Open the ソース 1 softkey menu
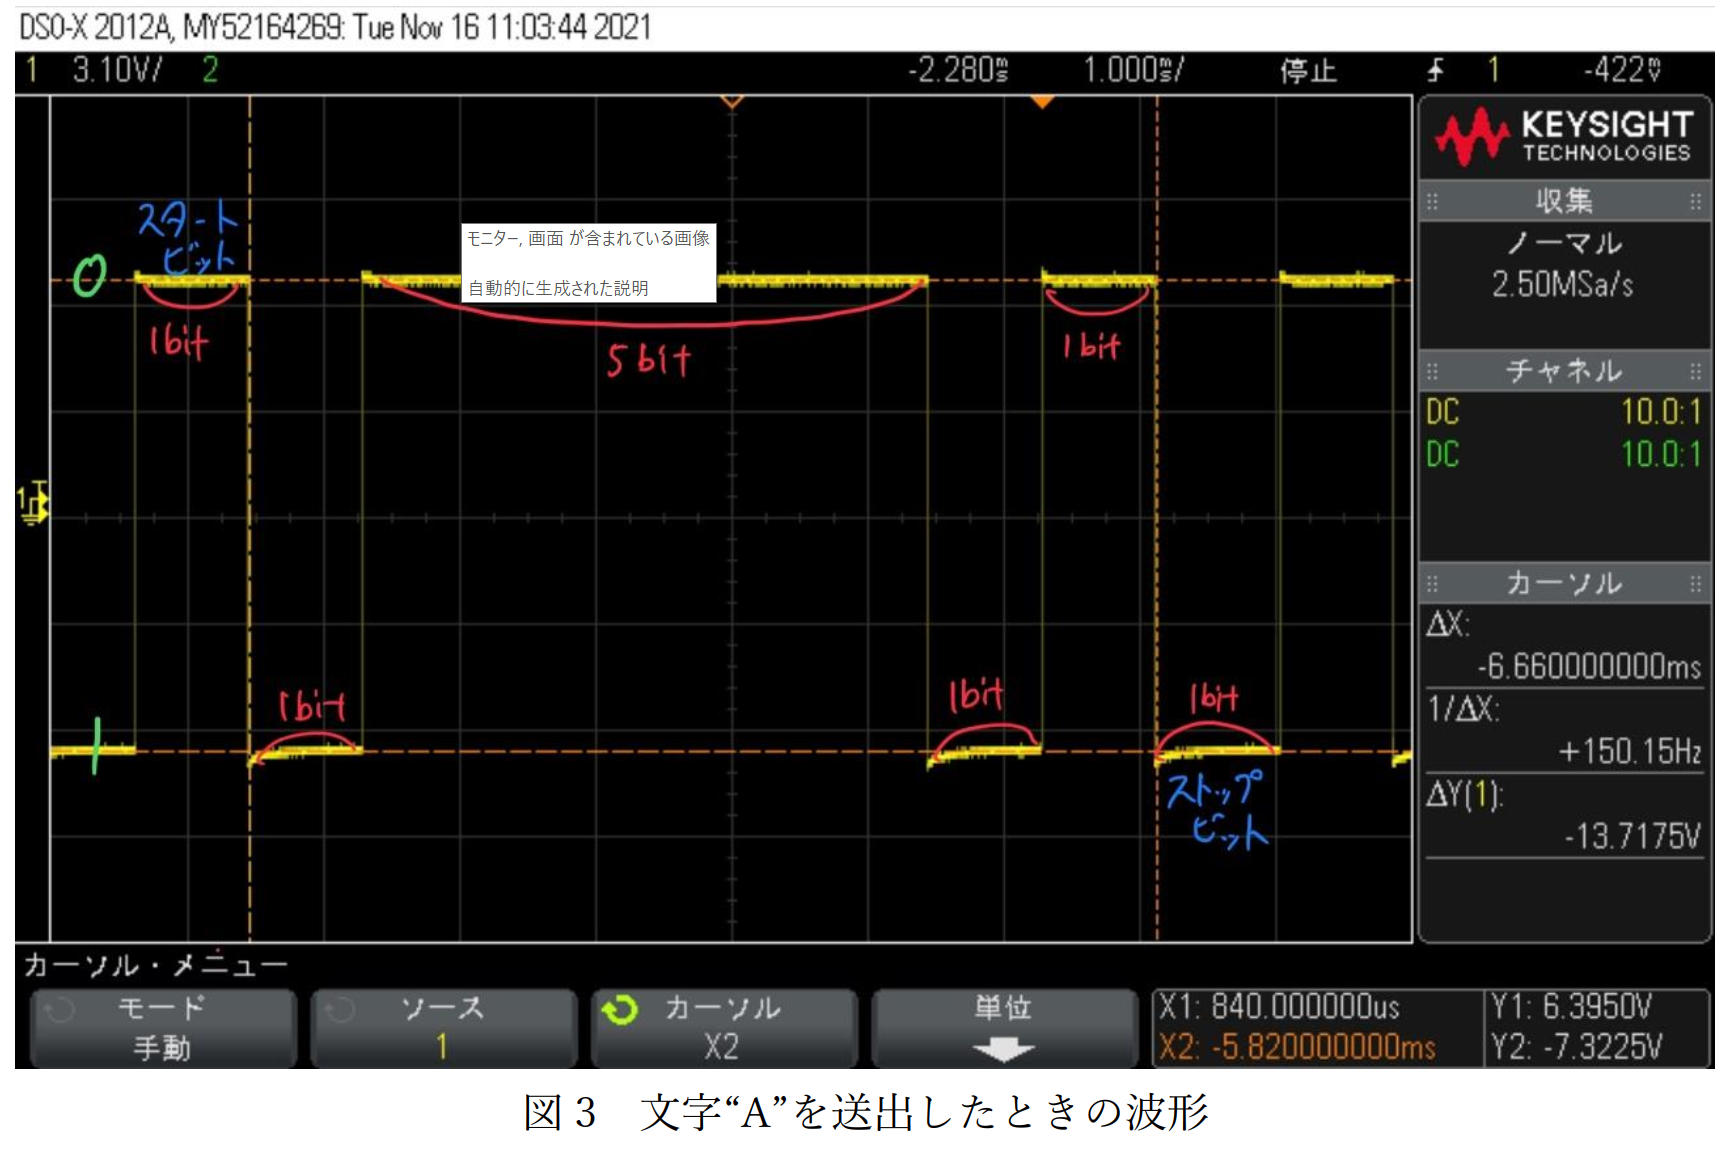Image resolution: width=1733 pixels, height=1149 pixels. [443, 1028]
